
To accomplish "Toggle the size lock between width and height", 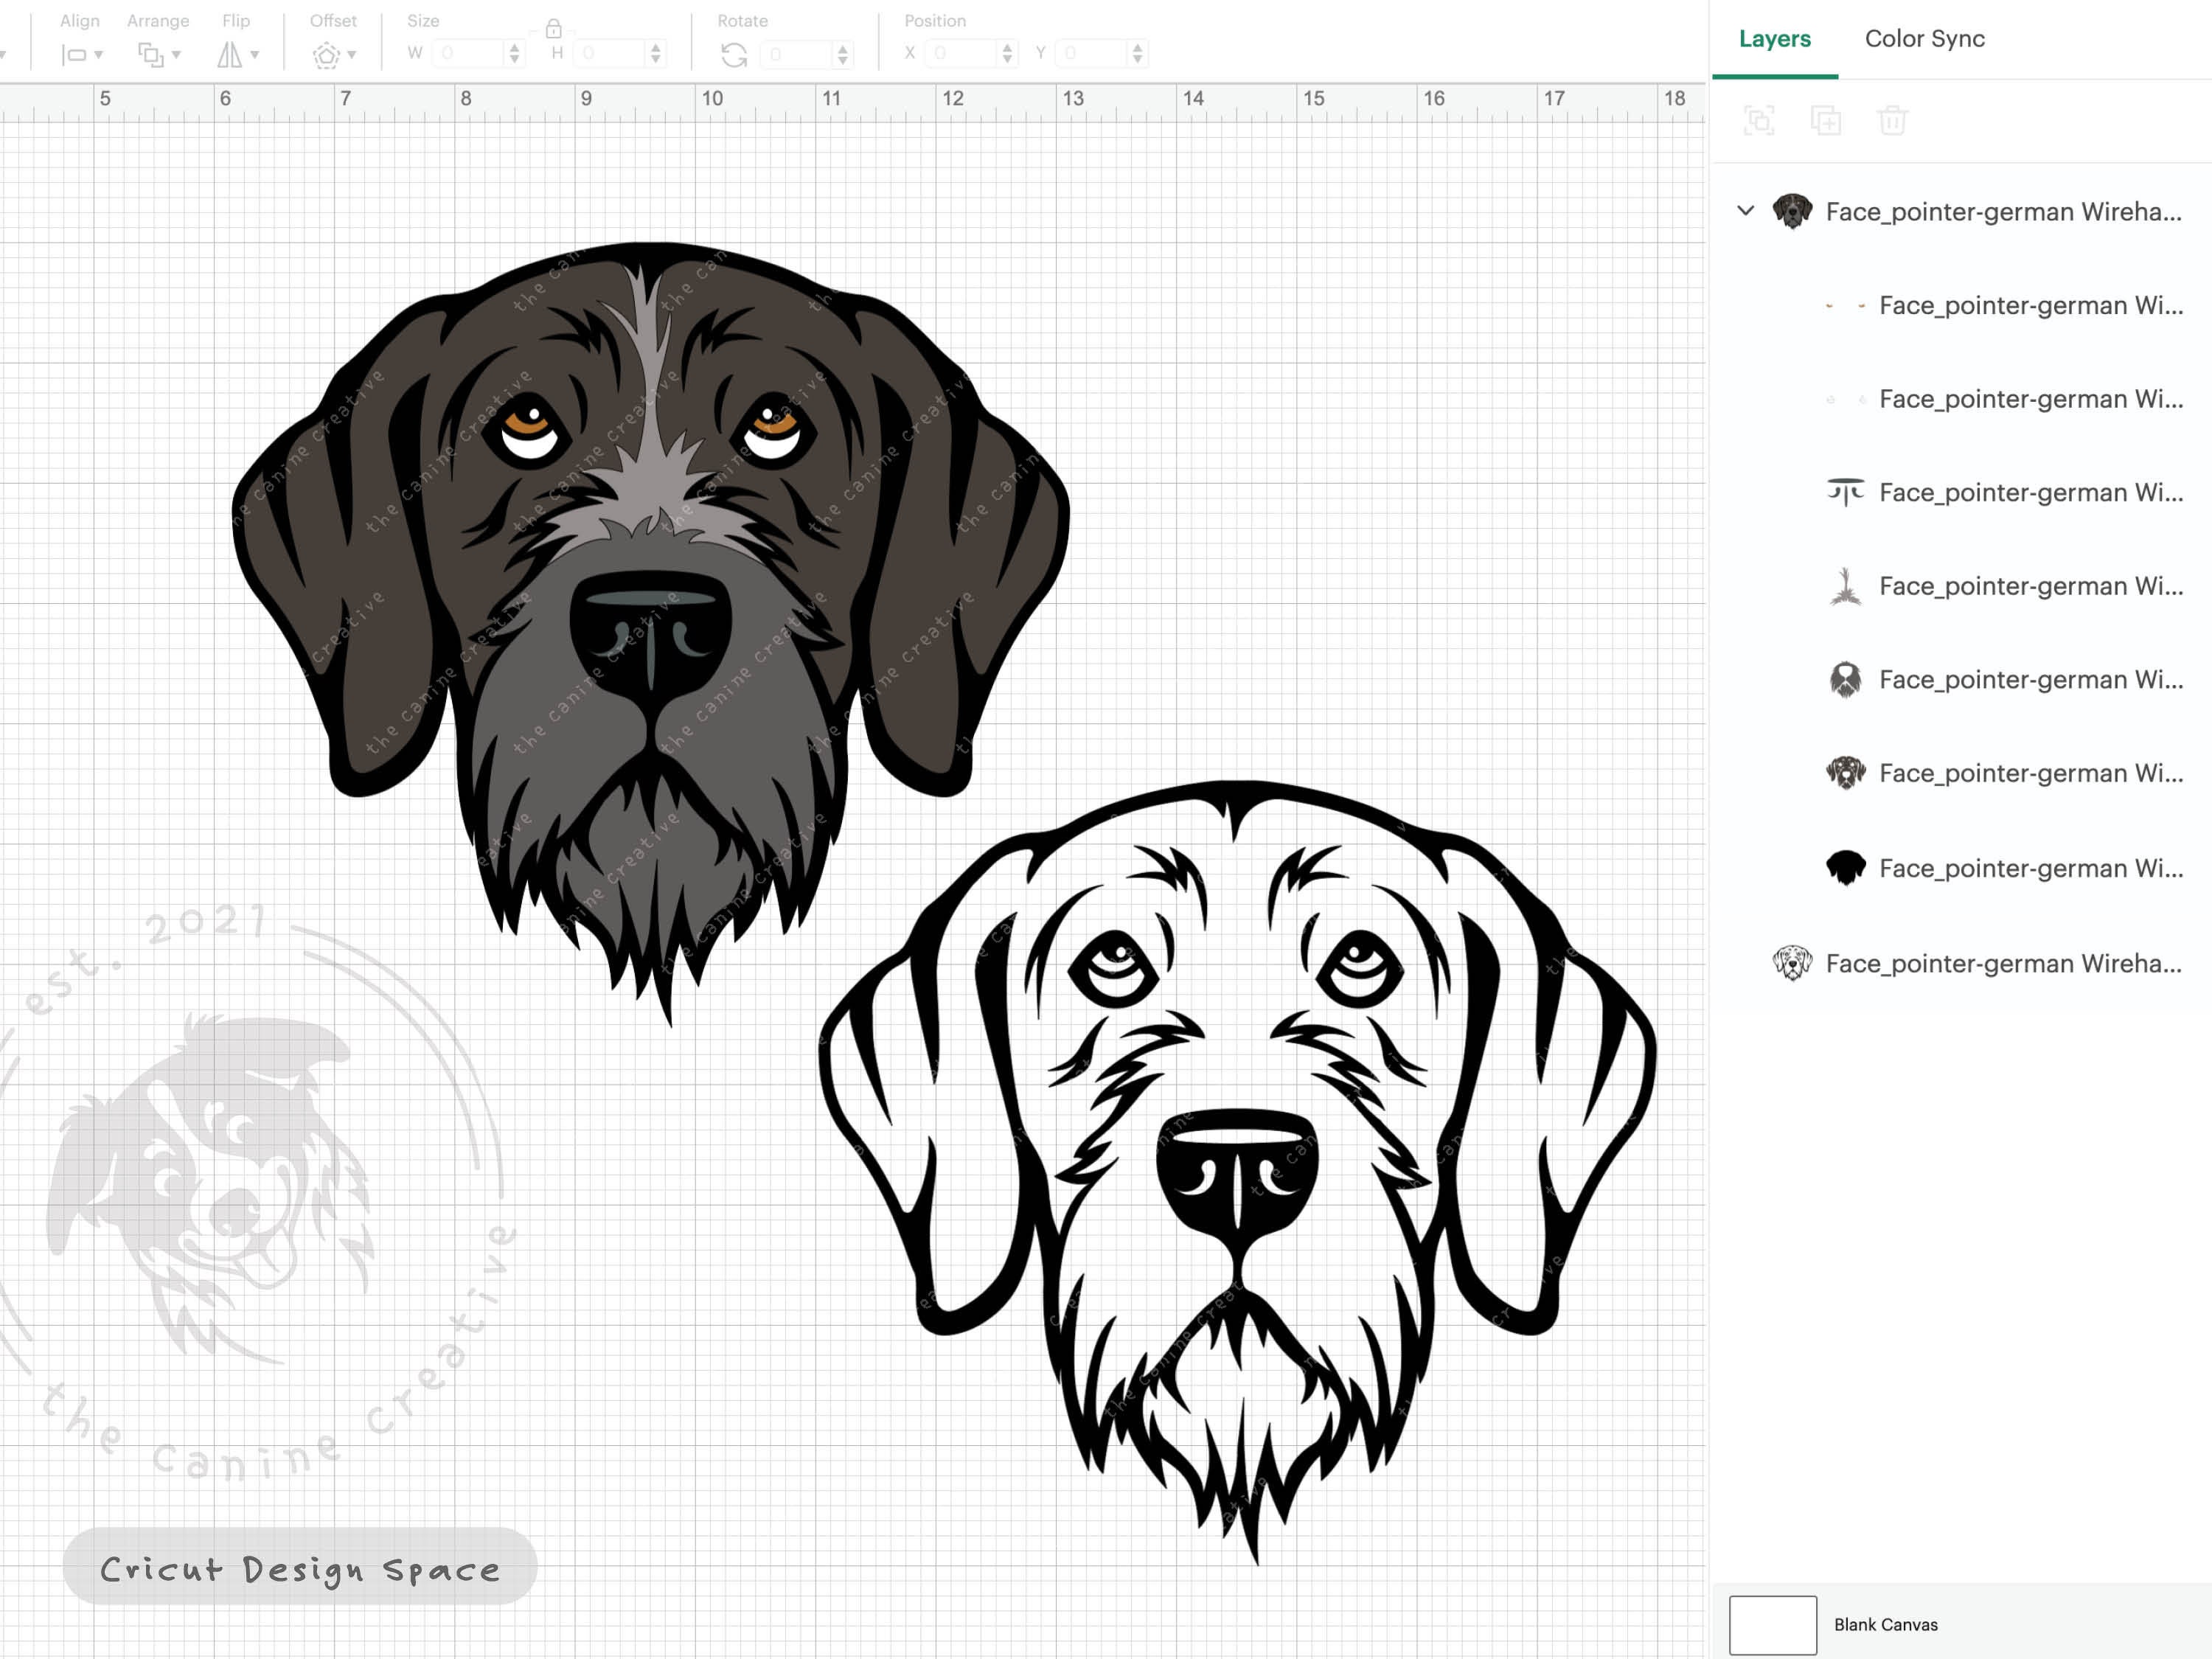I will click(x=553, y=30).
